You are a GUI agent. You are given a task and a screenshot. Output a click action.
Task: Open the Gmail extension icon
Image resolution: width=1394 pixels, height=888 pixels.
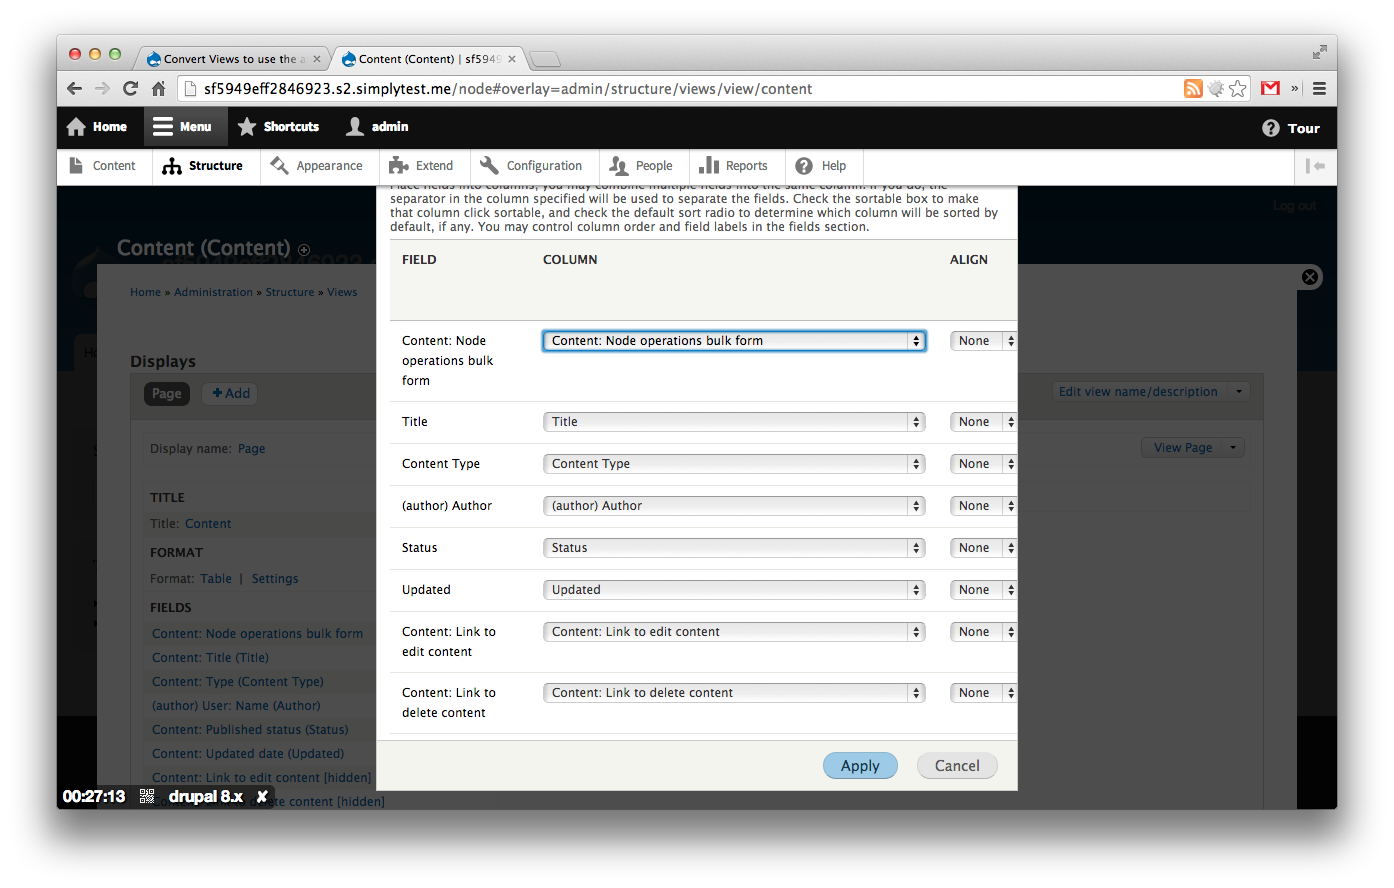(1270, 89)
